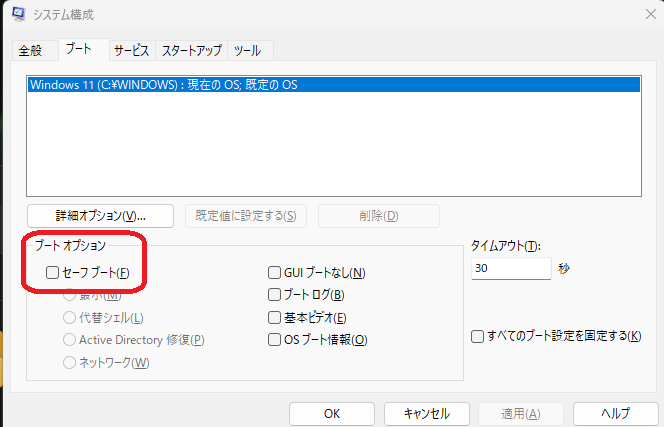Click the タイムアウト value field showing 30

tap(511, 268)
